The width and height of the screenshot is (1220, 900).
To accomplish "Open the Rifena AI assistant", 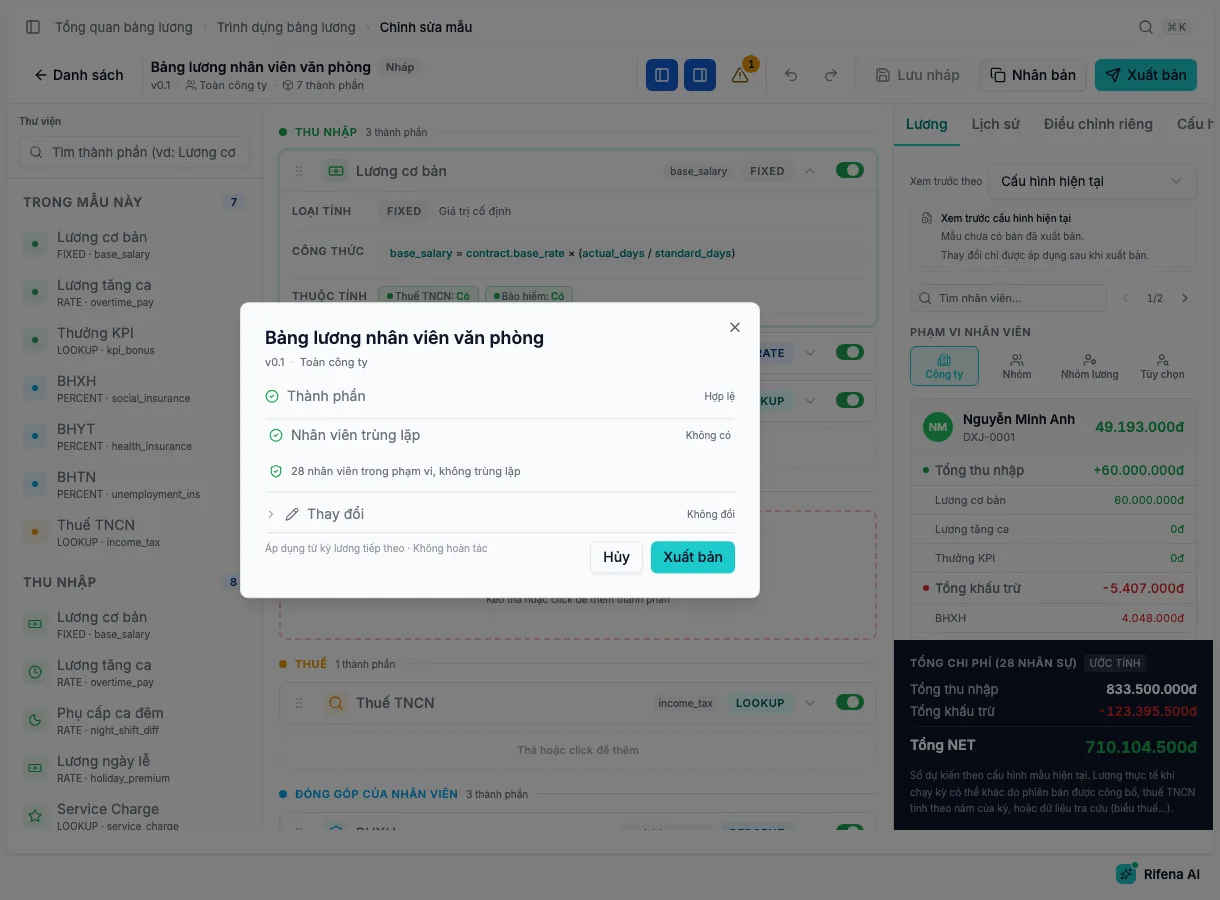I will click(1159, 874).
